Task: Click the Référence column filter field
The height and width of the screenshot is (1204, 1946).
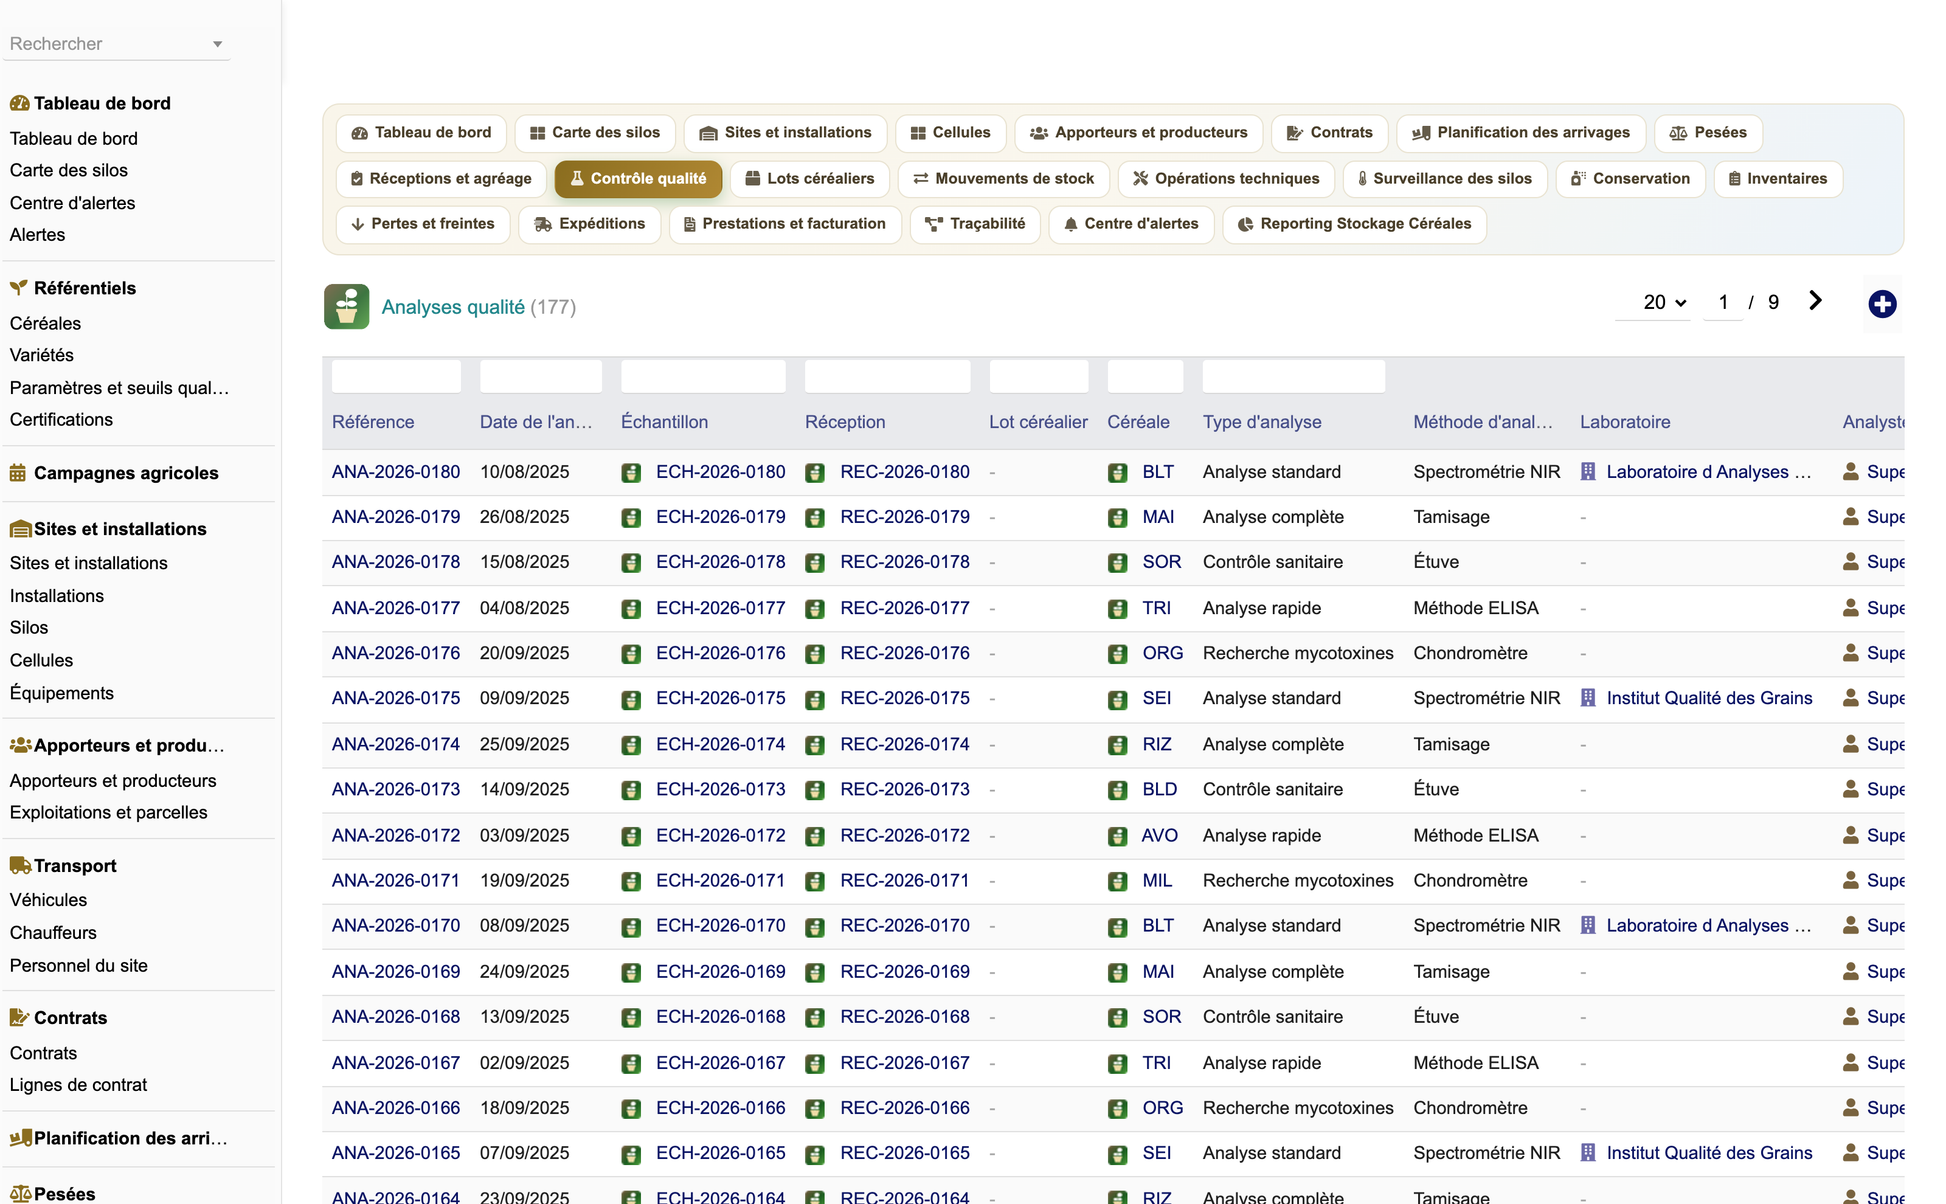Action: click(x=396, y=376)
